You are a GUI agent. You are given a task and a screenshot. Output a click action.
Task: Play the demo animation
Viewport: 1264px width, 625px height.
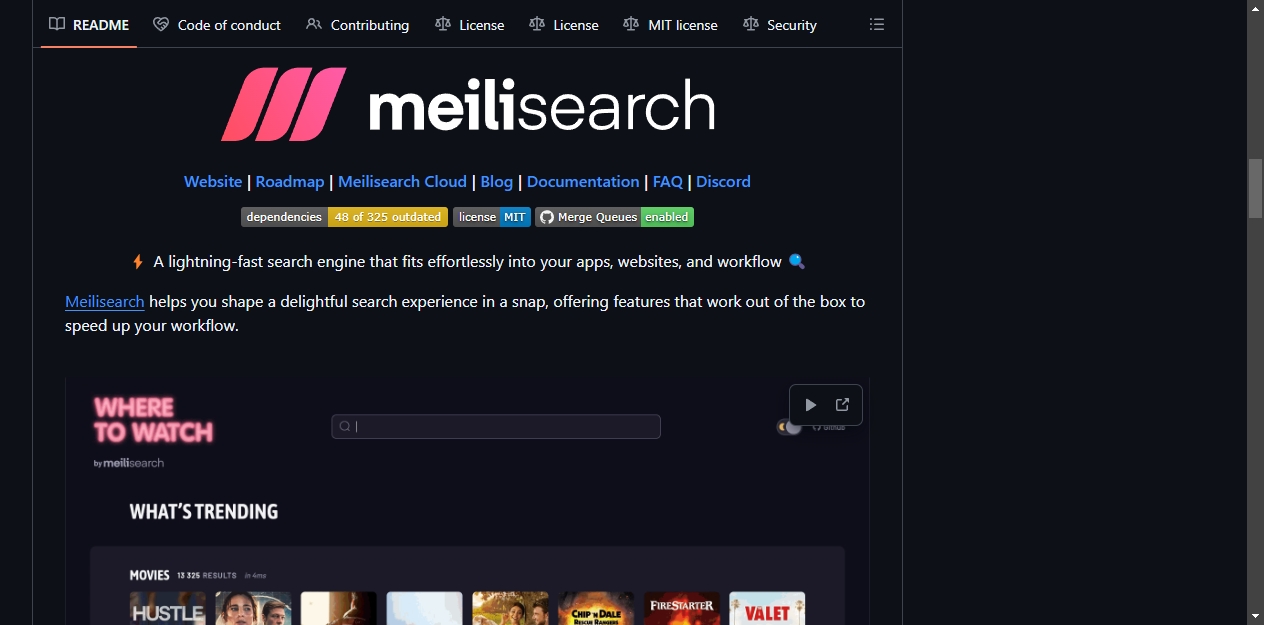point(811,405)
